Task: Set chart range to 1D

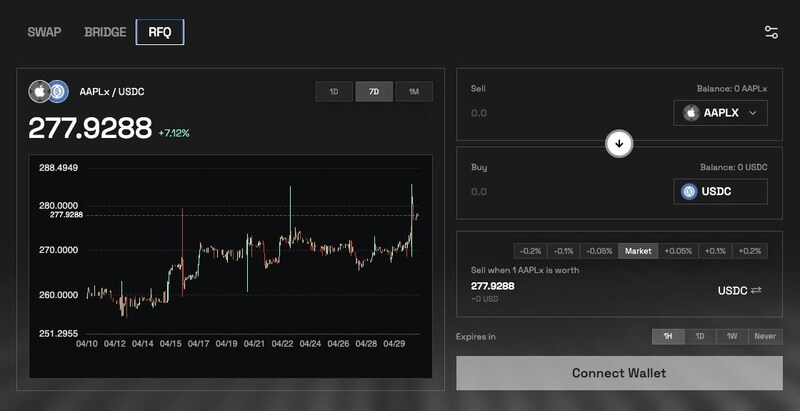Action: point(334,92)
